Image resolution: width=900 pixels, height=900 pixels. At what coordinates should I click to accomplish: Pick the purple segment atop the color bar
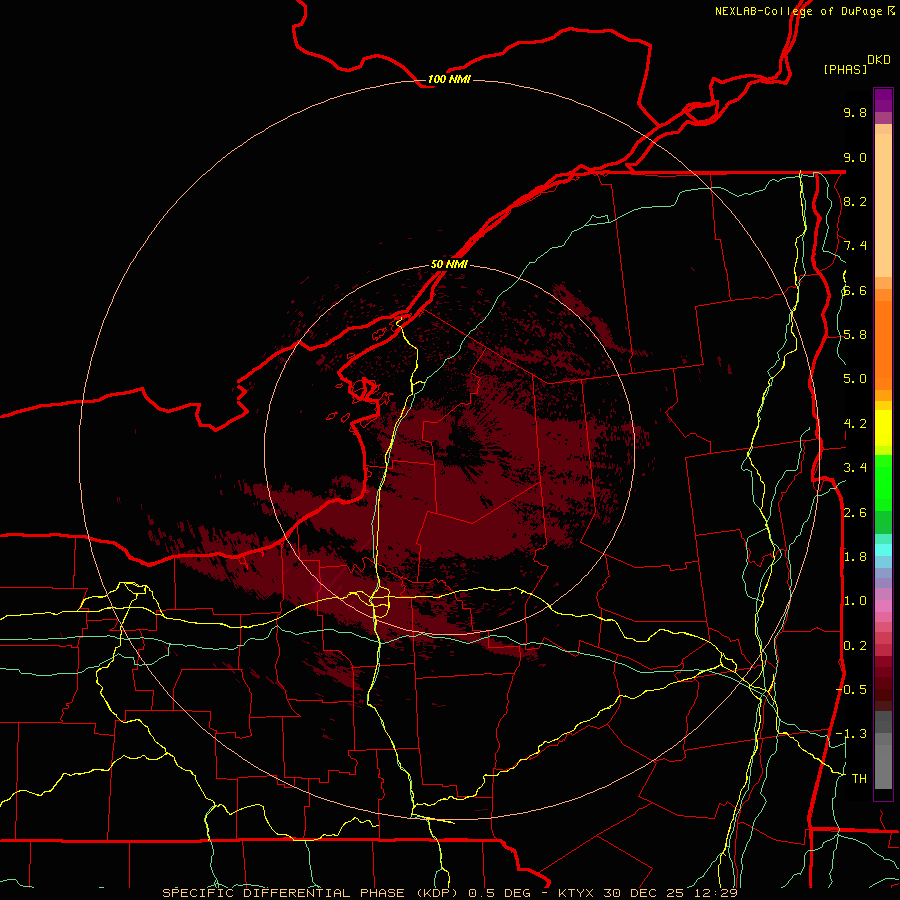883,100
